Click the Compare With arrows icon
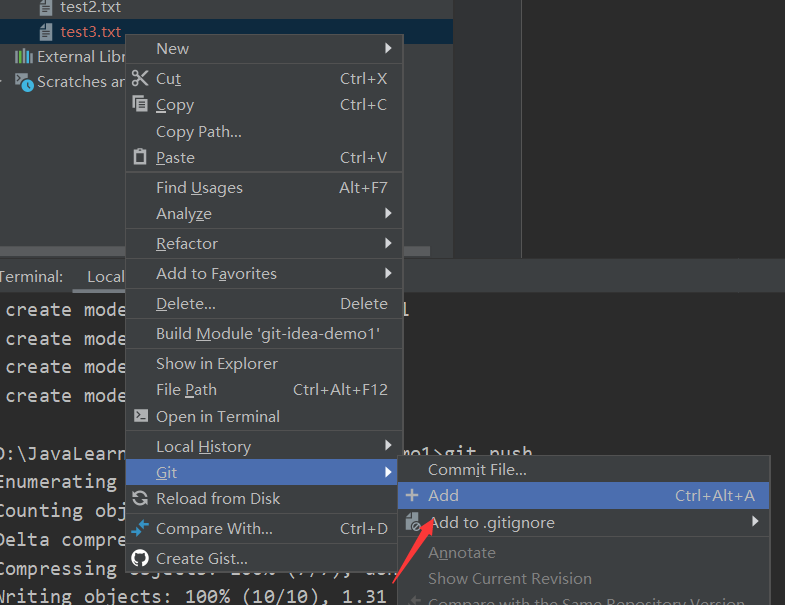The height and width of the screenshot is (605, 785). click(x=140, y=528)
